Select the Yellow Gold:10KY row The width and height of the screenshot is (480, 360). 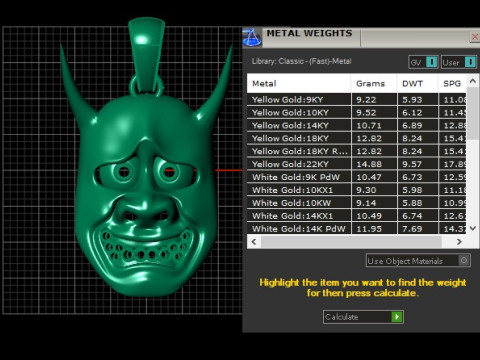tap(357, 113)
